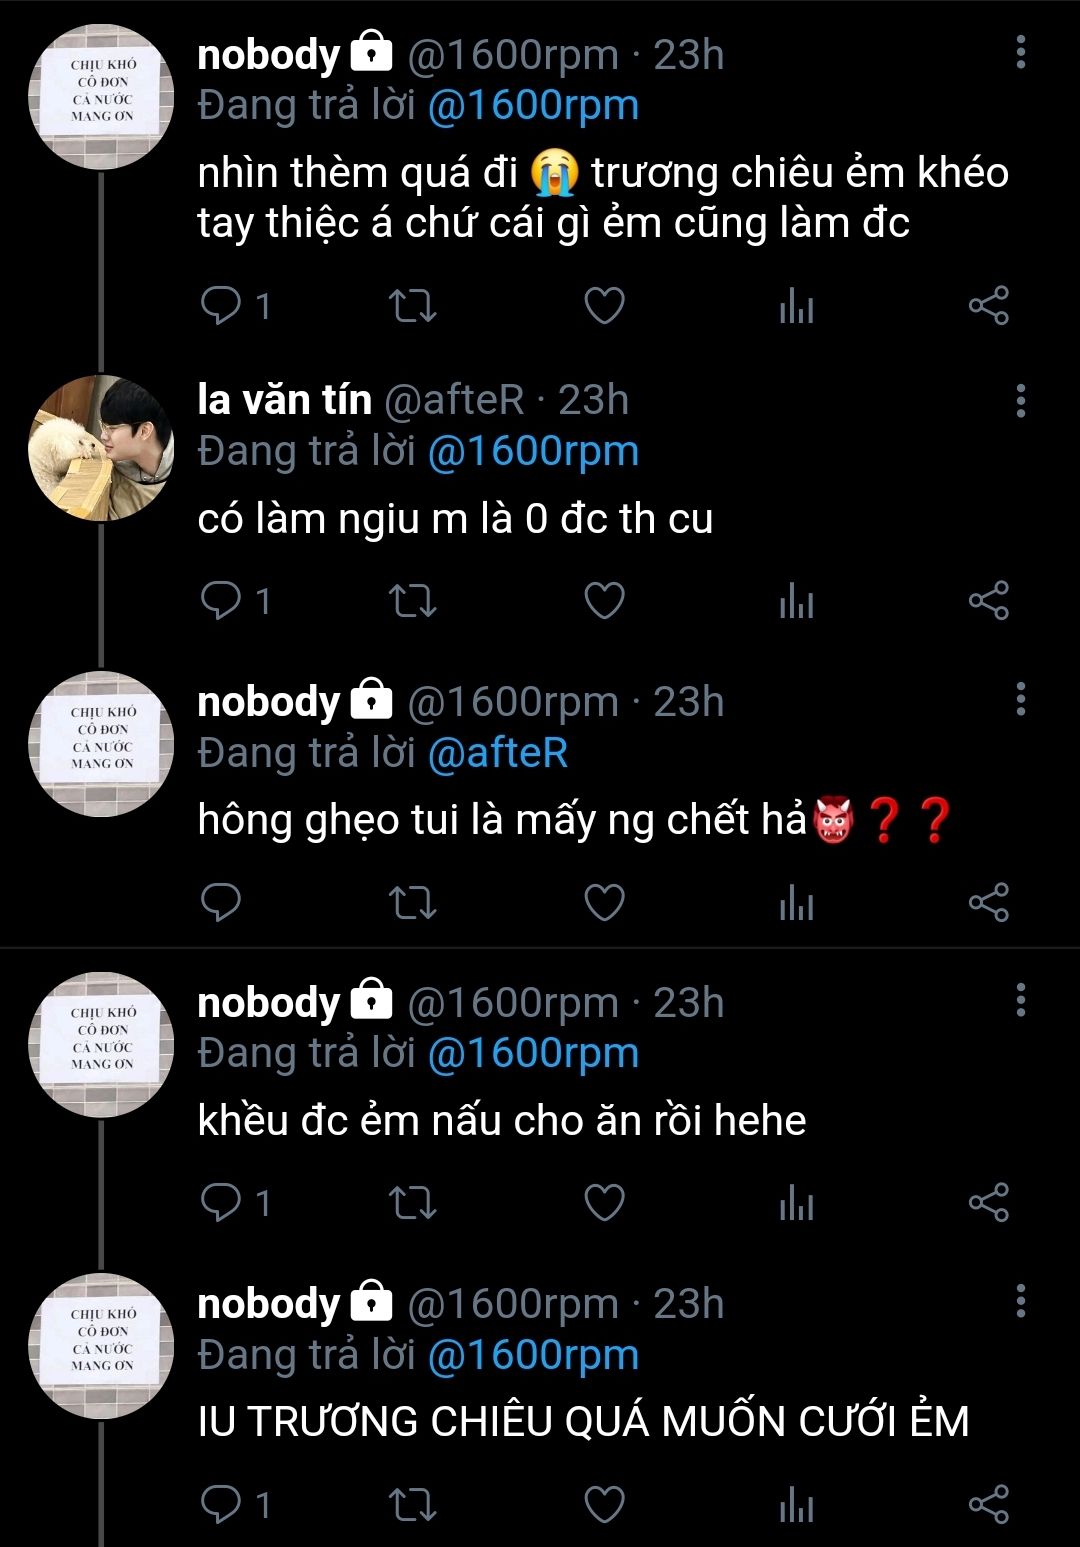Like la văn tín's reply tweet
Image resolution: width=1080 pixels, height=1547 pixels.
pos(604,601)
